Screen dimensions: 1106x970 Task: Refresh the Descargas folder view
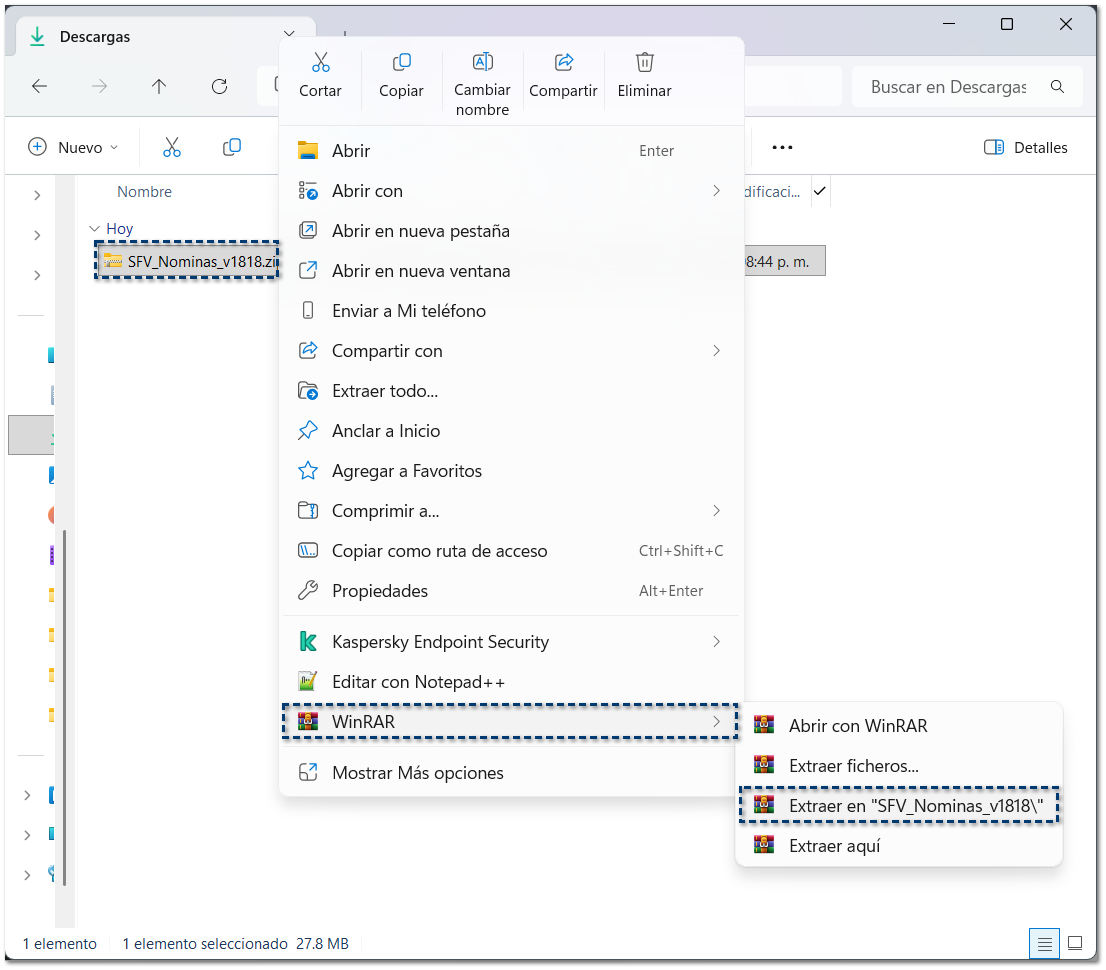point(220,87)
